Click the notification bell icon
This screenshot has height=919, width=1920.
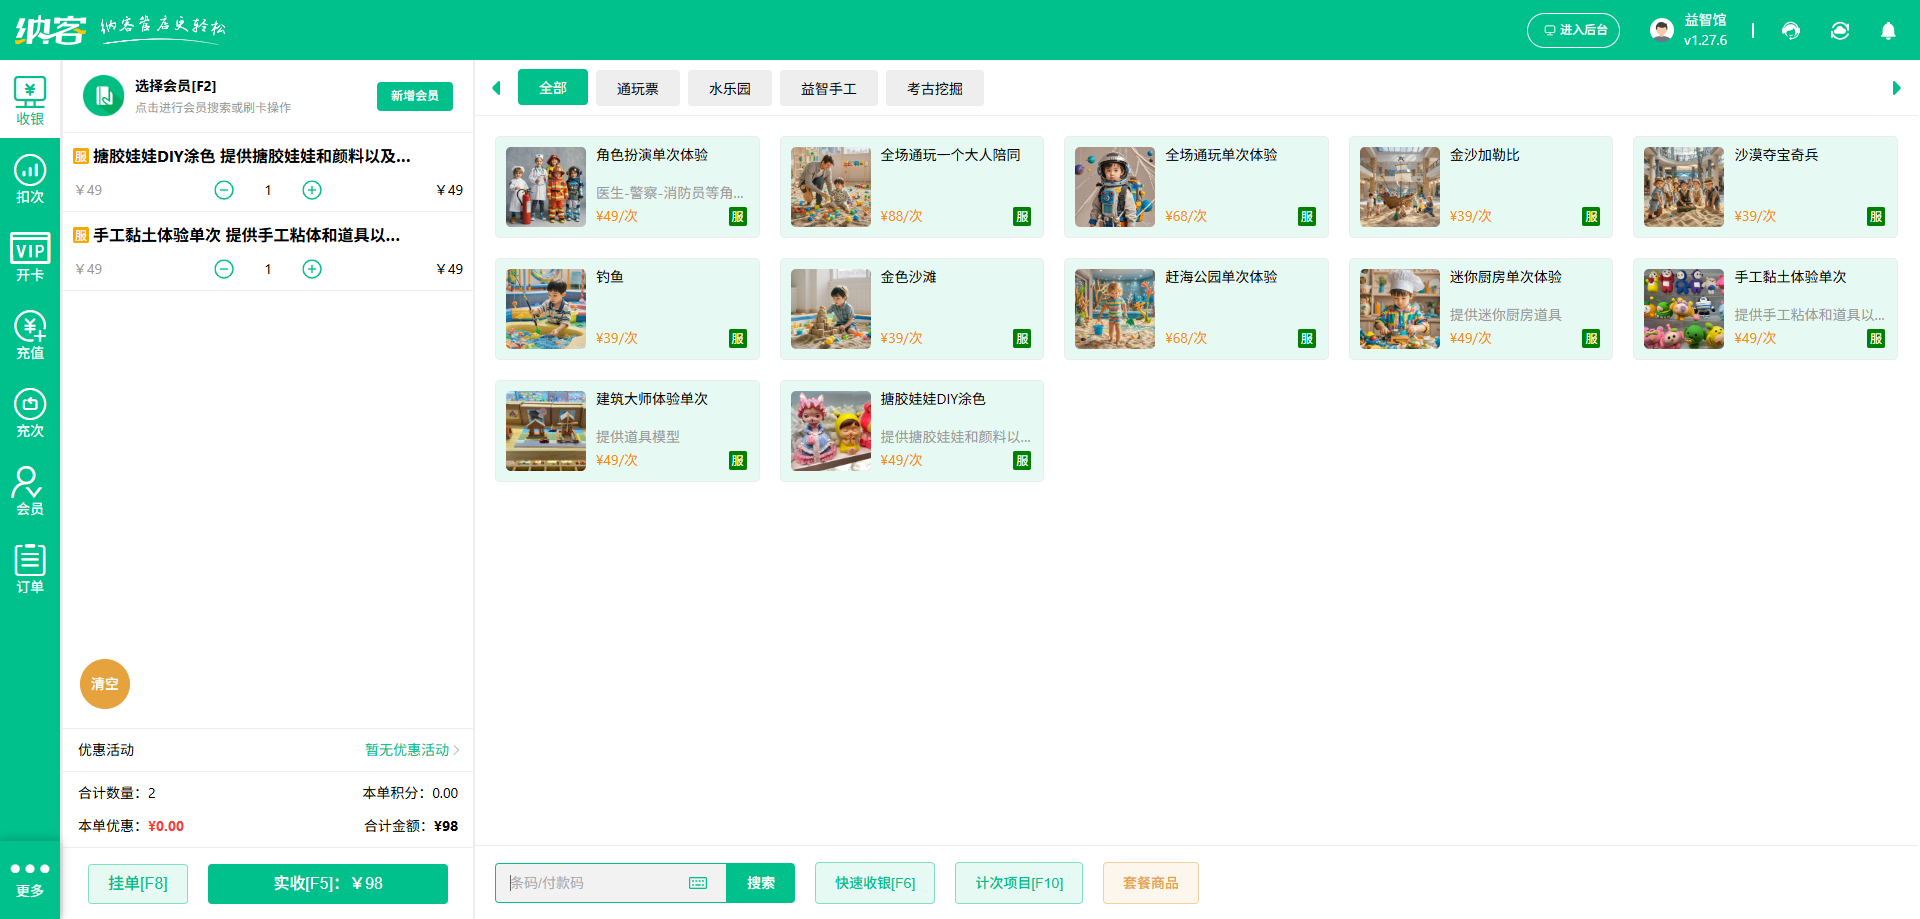point(1888,31)
